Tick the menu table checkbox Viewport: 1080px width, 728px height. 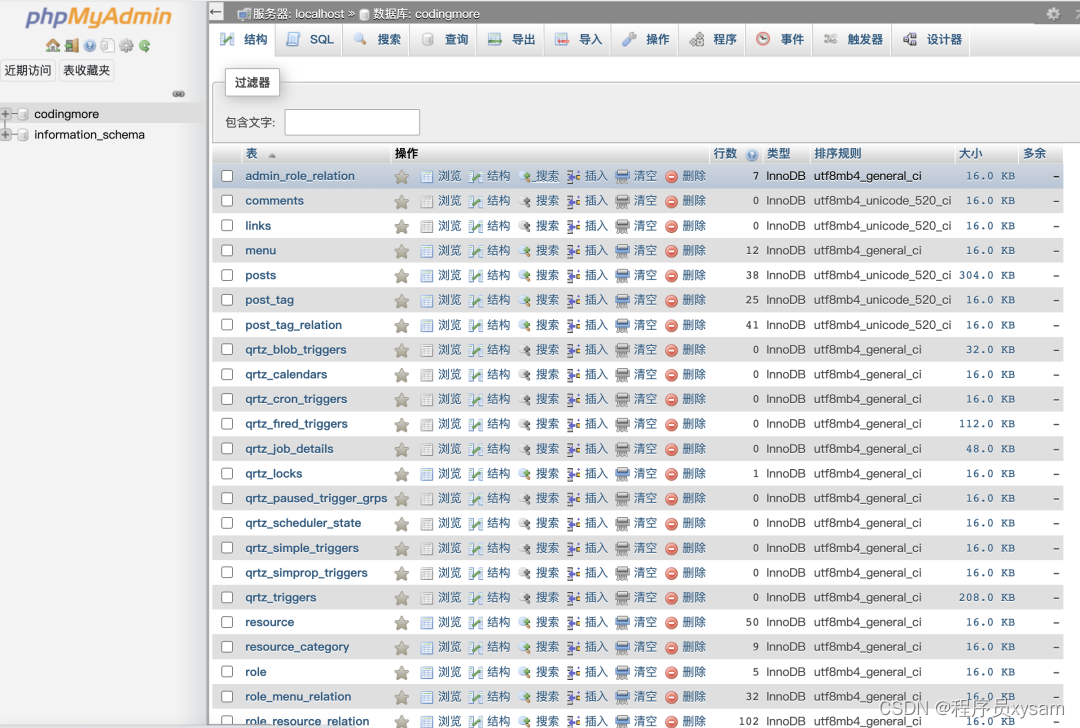[227, 250]
